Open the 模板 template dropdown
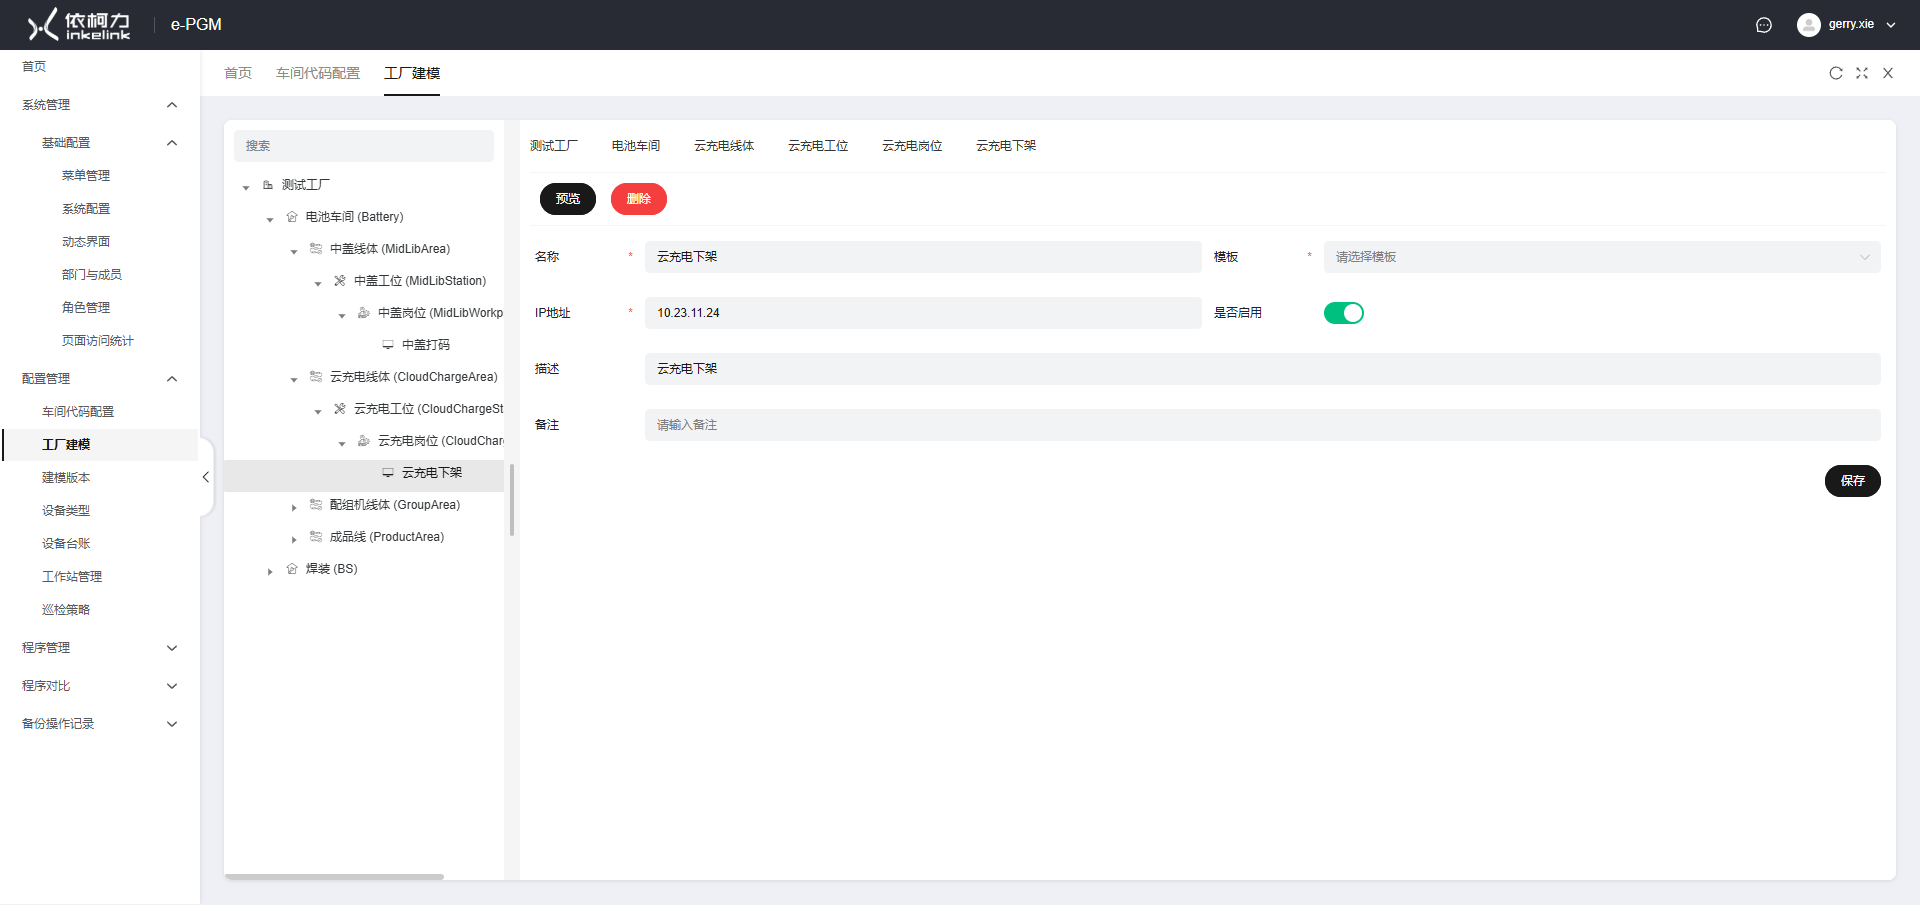The width and height of the screenshot is (1920, 911). pos(1601,257)
